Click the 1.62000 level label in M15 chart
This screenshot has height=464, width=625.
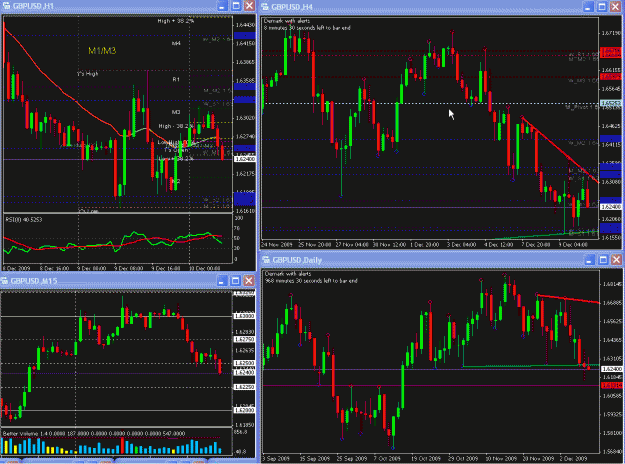click(x=244, y=410)
